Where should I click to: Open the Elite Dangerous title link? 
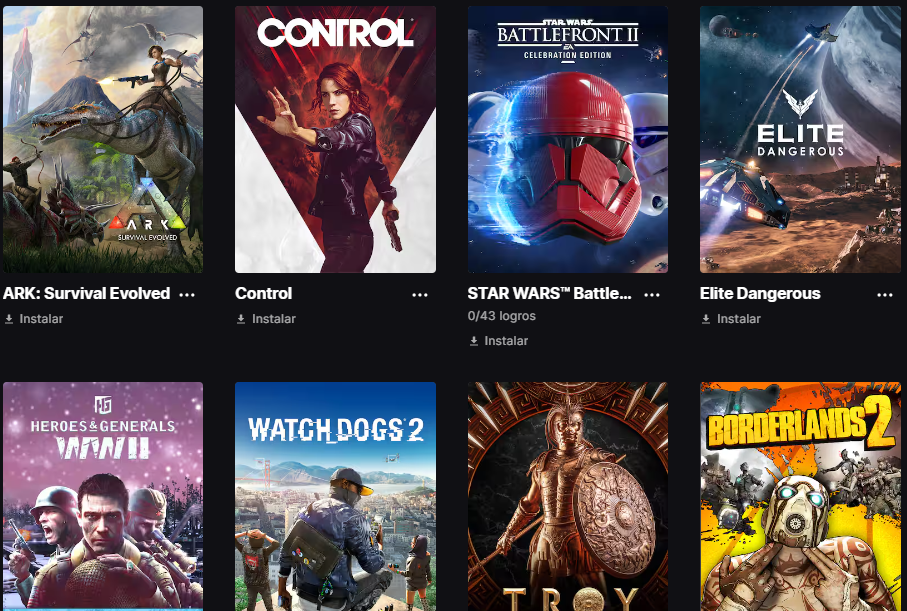click(760, 293)
